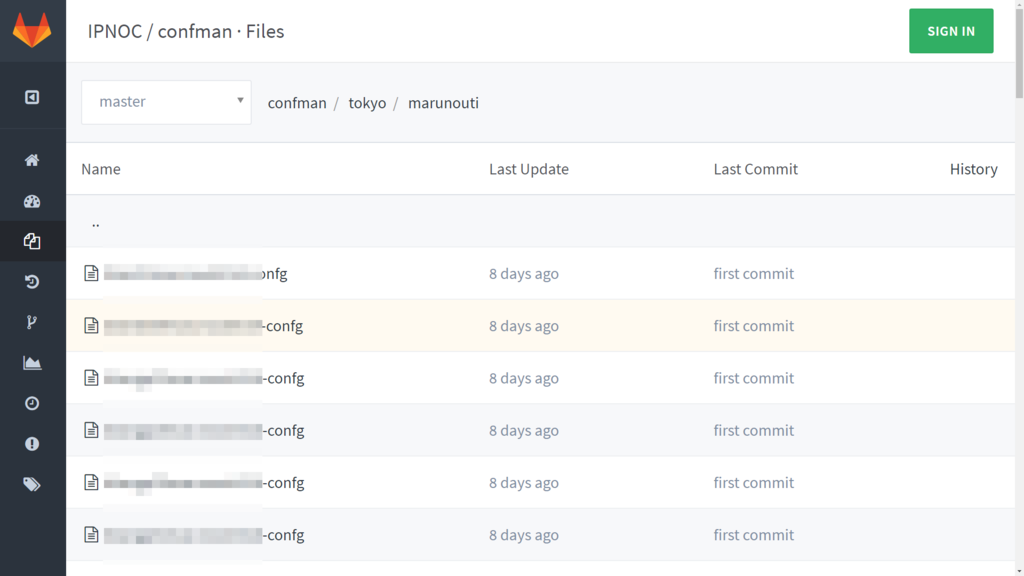Open the graphs chart icon
The height and width of the screenshot is (576, 1024).
(32, 362)
